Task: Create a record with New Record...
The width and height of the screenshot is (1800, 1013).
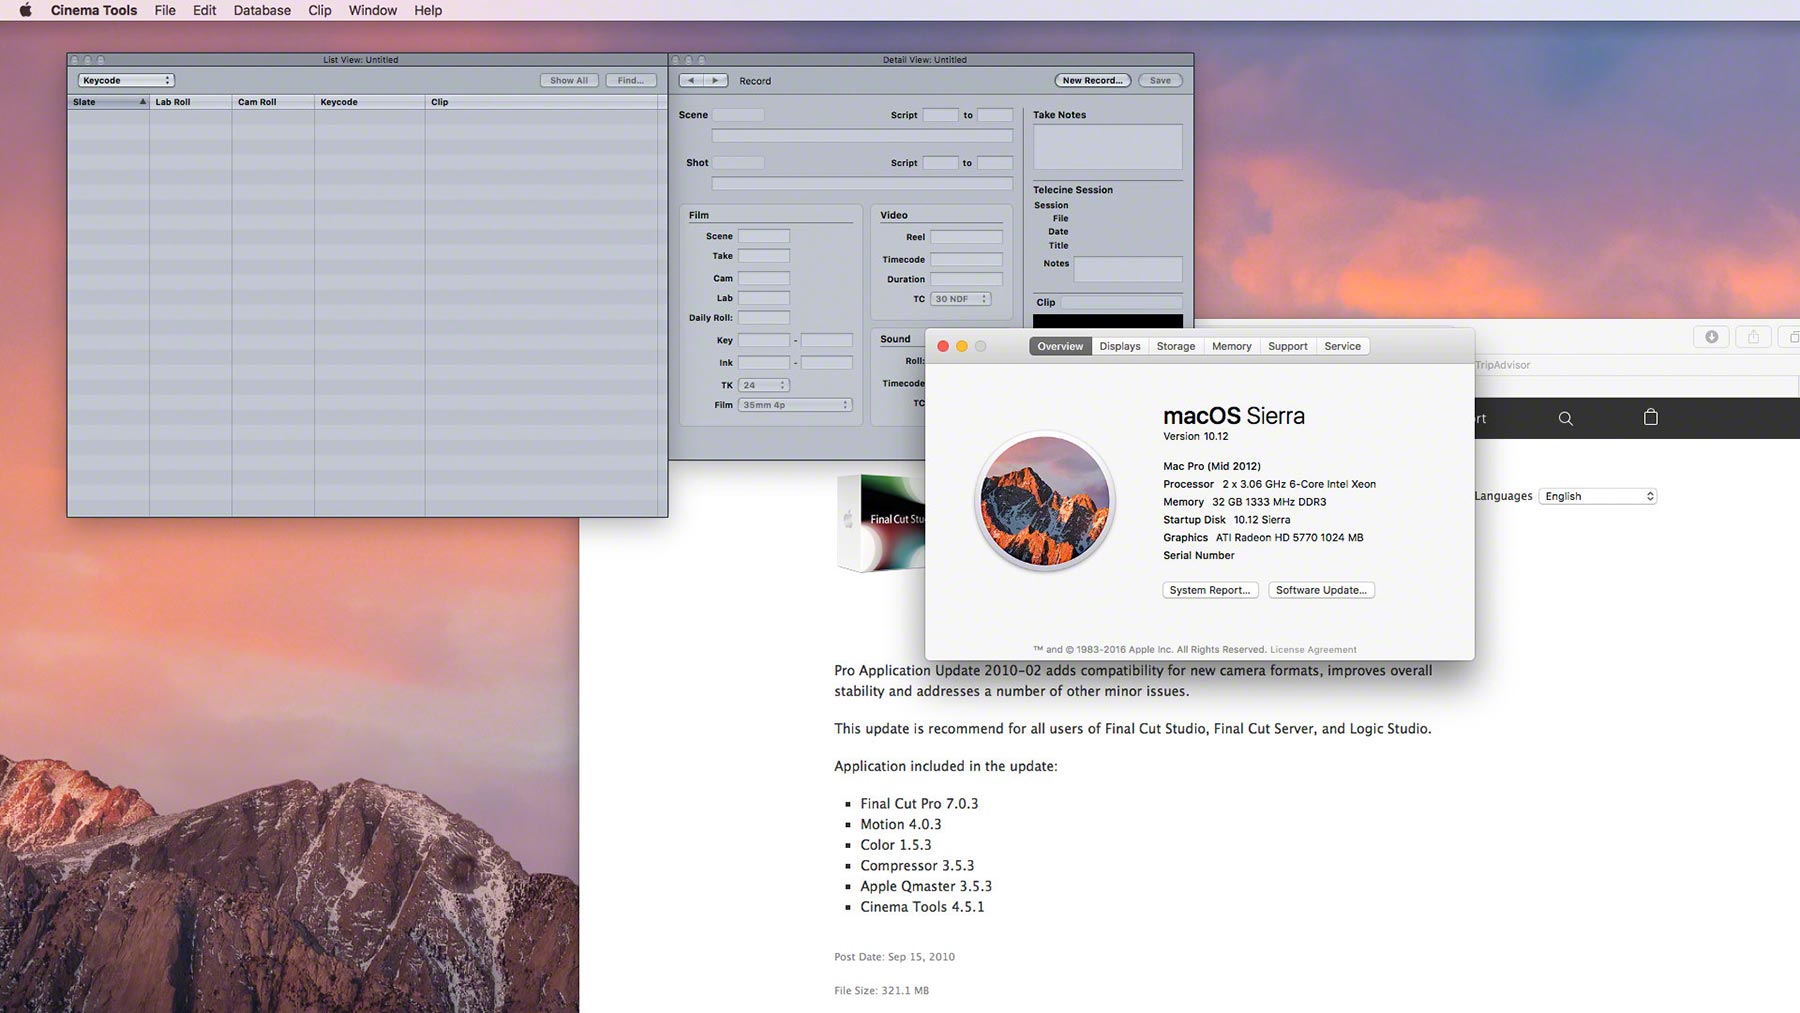Action: click(1093, 80)
